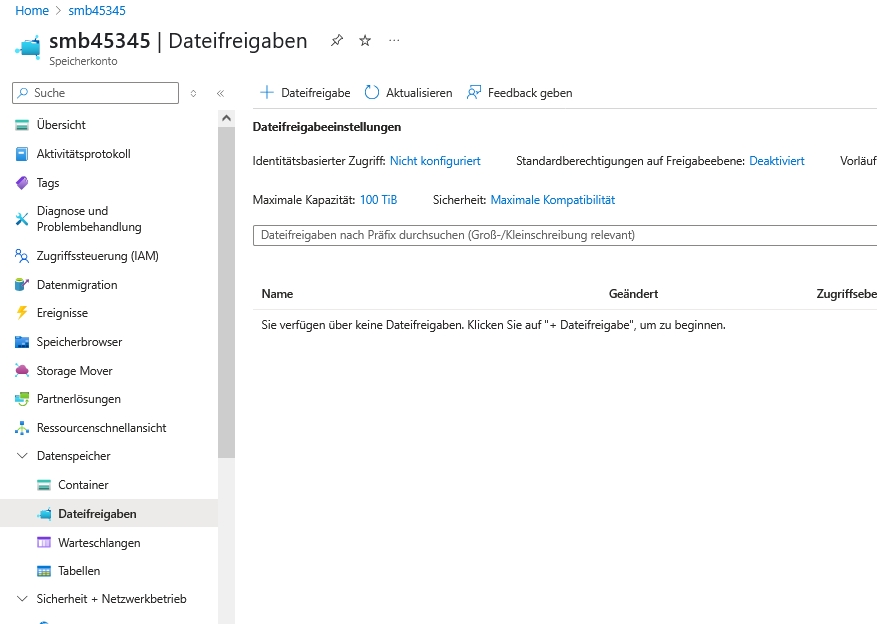Collapse the Sicherheit + Netzwerkbetrieb section
Screen dimensions: 877x624
click(x=22, y=599)
